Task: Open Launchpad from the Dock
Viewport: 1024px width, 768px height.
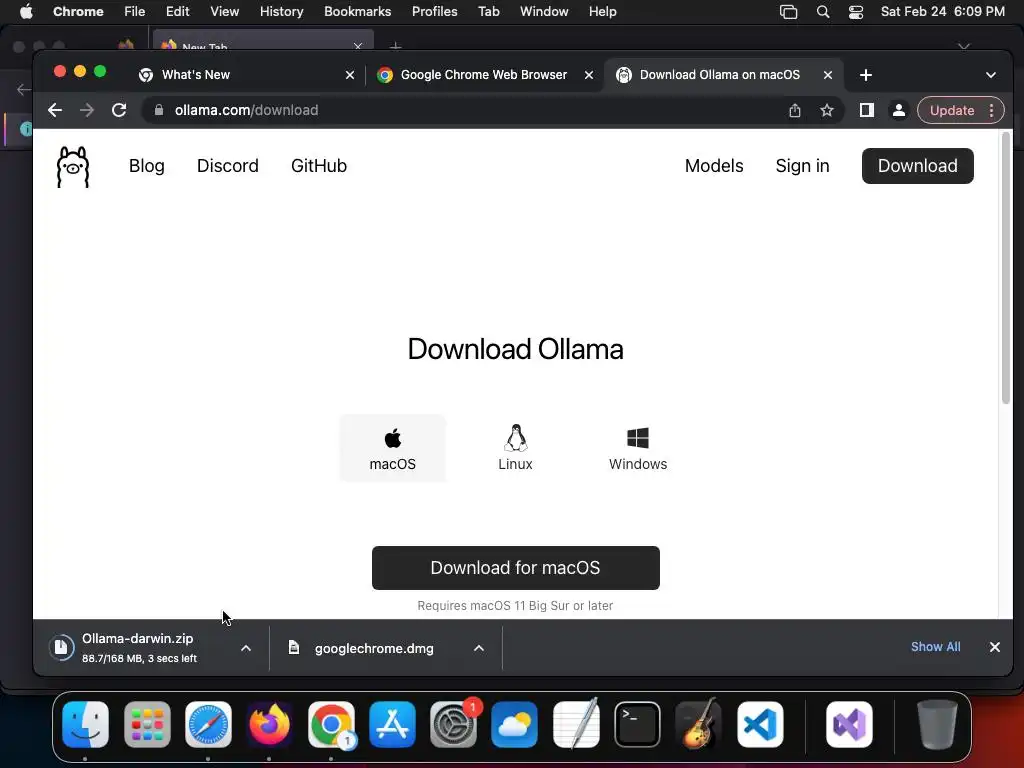Action: click(147, 724)
